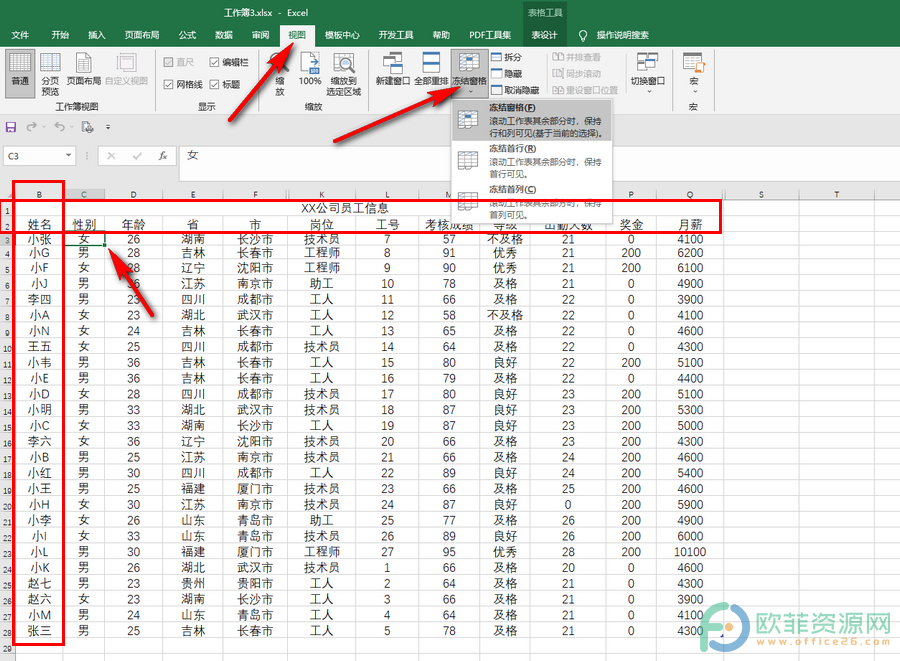Switch to the 插入 ribbon tab

coord(96,35)
